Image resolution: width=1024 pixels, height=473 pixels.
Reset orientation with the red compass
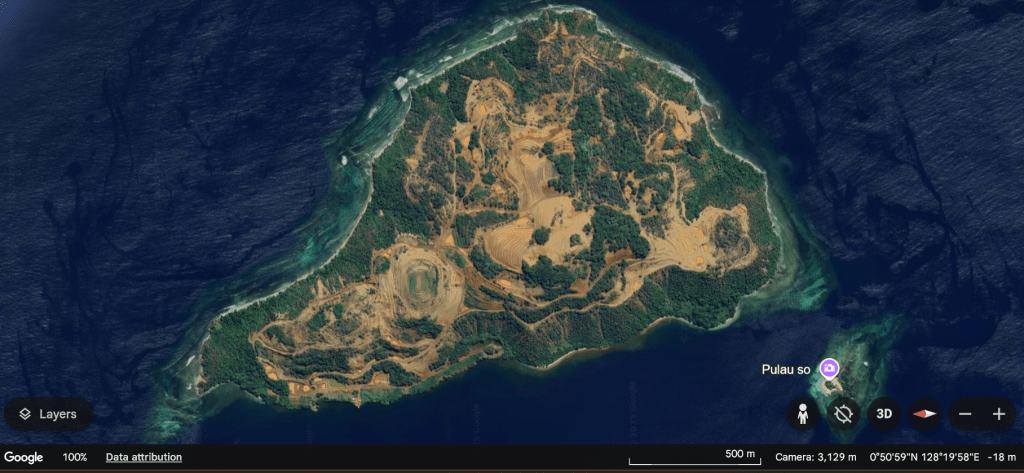925,414
